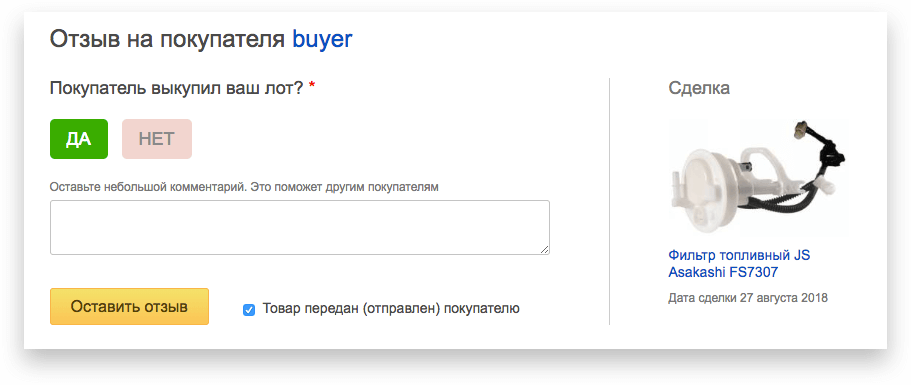Click the green ДА button
Screen dimensions: 911x385
pyautogui.click(x=78, y=139)
